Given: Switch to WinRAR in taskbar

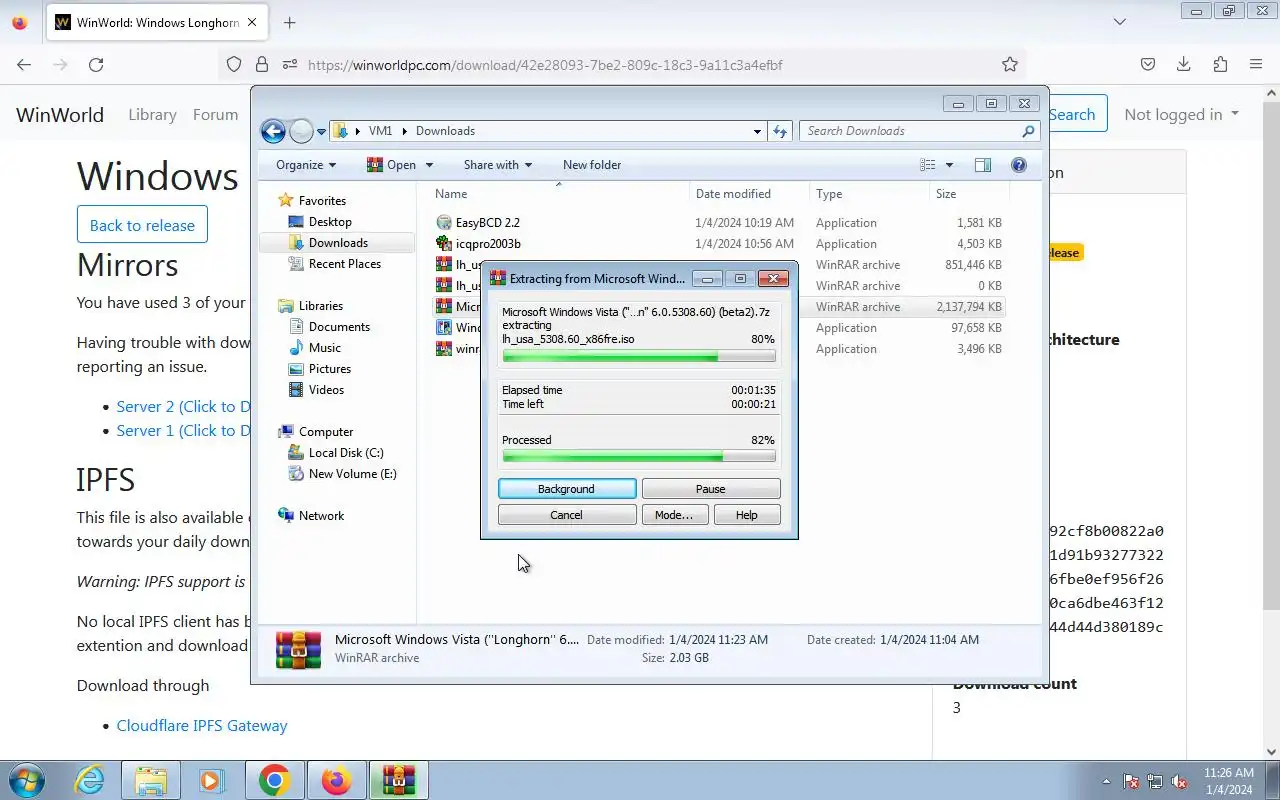Looking at the screenshot, I should (x=398, y=780).
